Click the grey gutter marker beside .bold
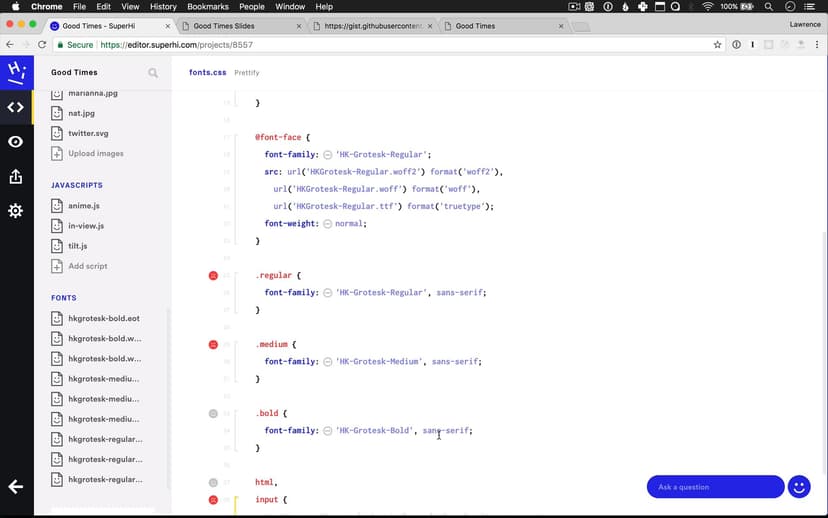The image size is (828, 518). point(213,413)
